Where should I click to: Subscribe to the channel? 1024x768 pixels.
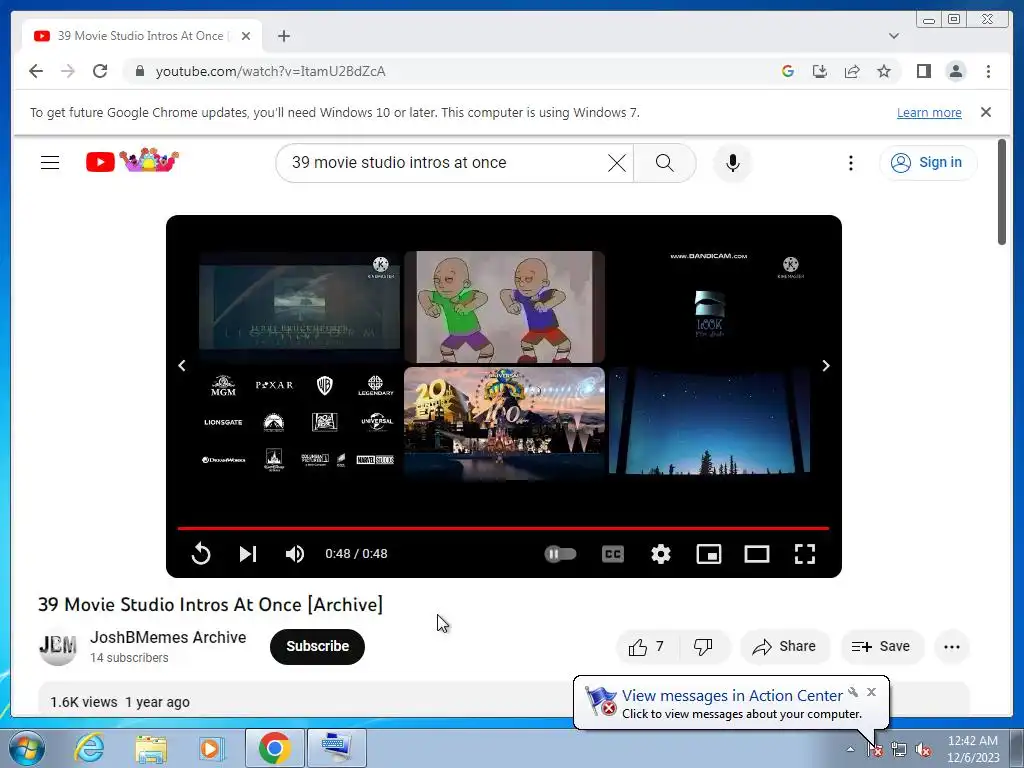[x=317, y=647]
